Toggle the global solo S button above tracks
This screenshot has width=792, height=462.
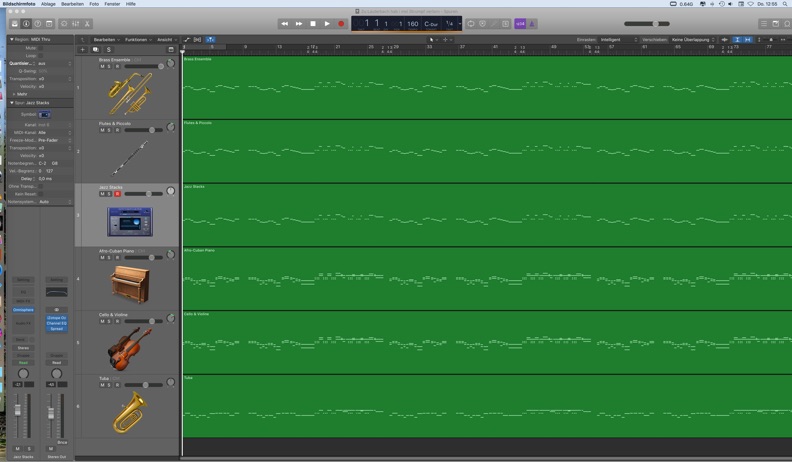coord(109,49)
